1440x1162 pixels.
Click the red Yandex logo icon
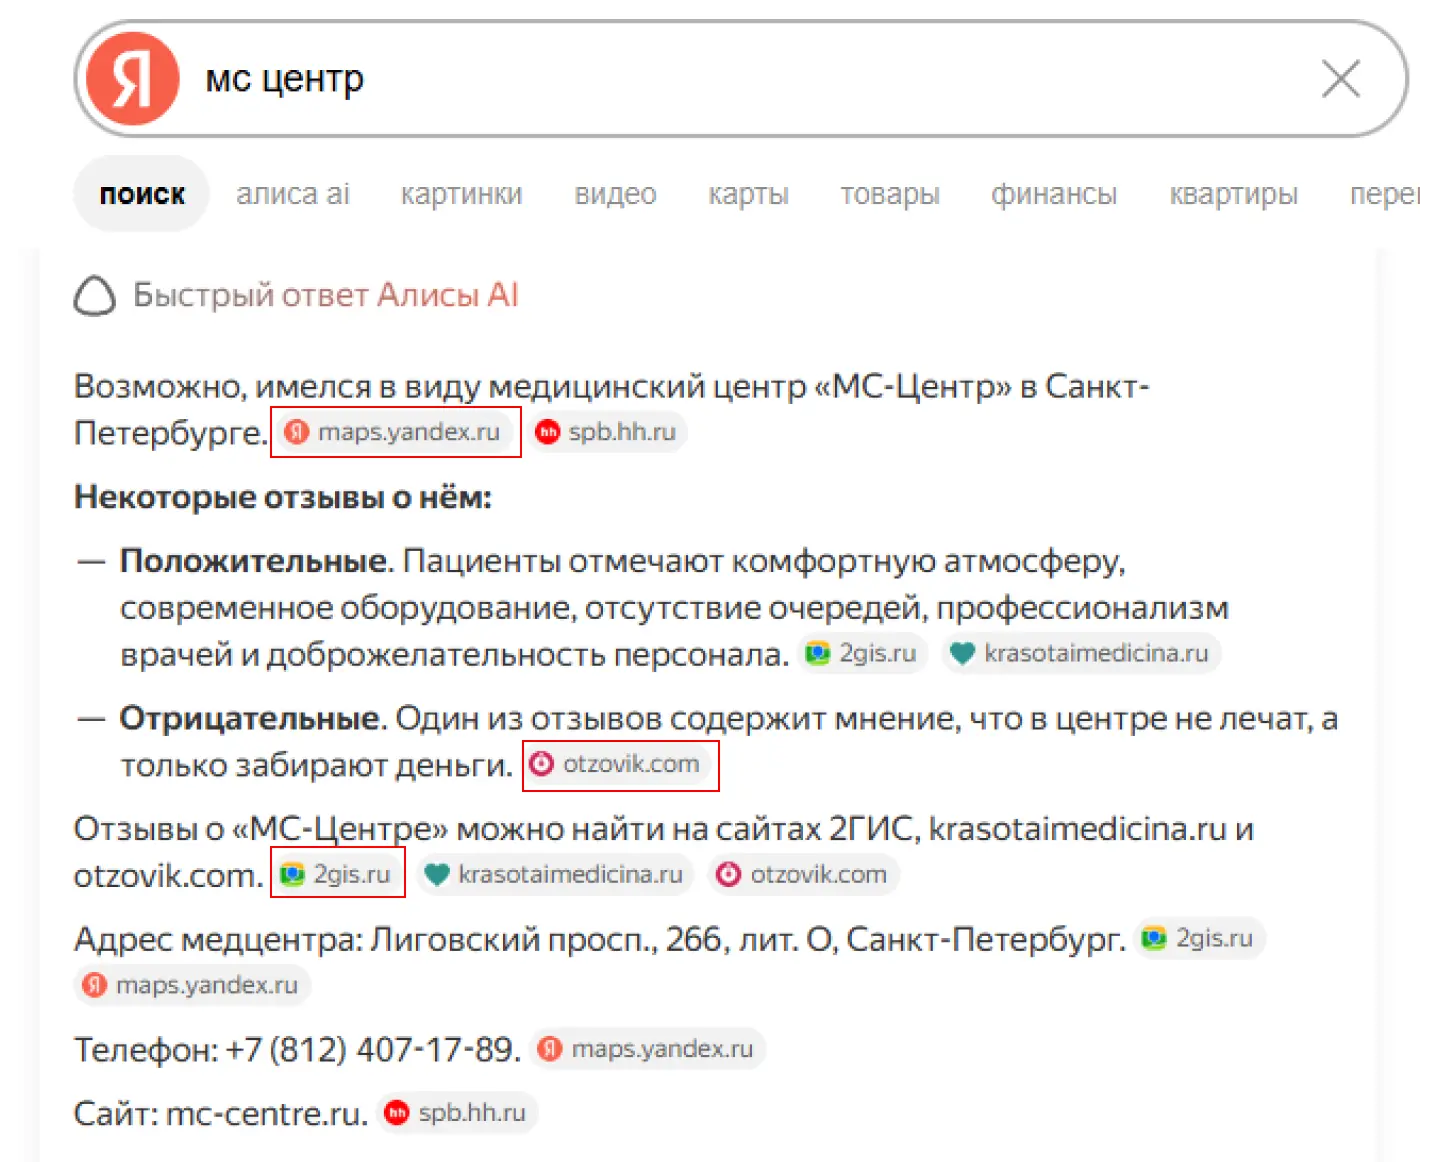click(132, 79)
